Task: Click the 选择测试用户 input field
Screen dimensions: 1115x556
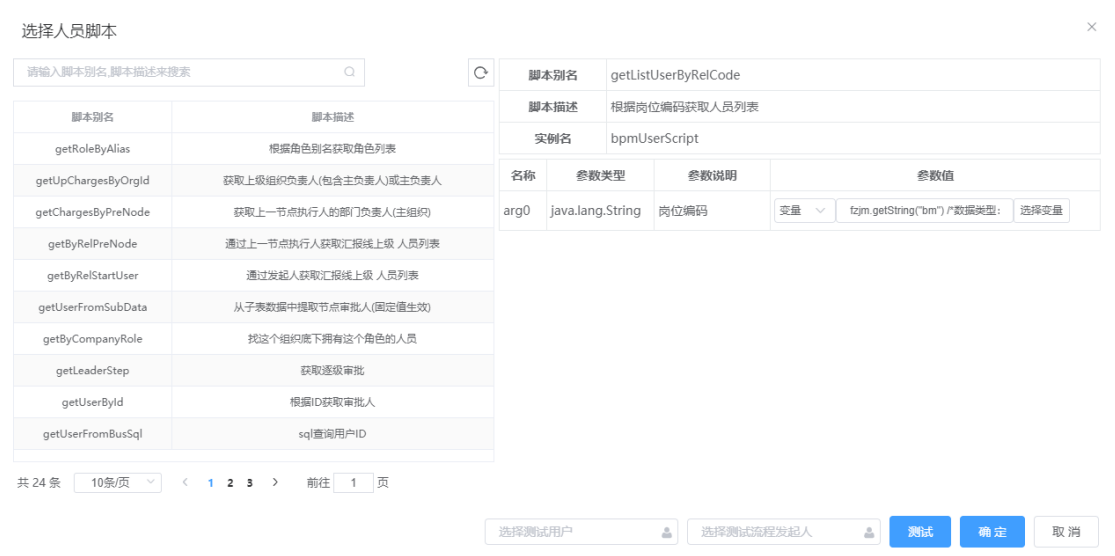Action: click(x=581, y=532)
